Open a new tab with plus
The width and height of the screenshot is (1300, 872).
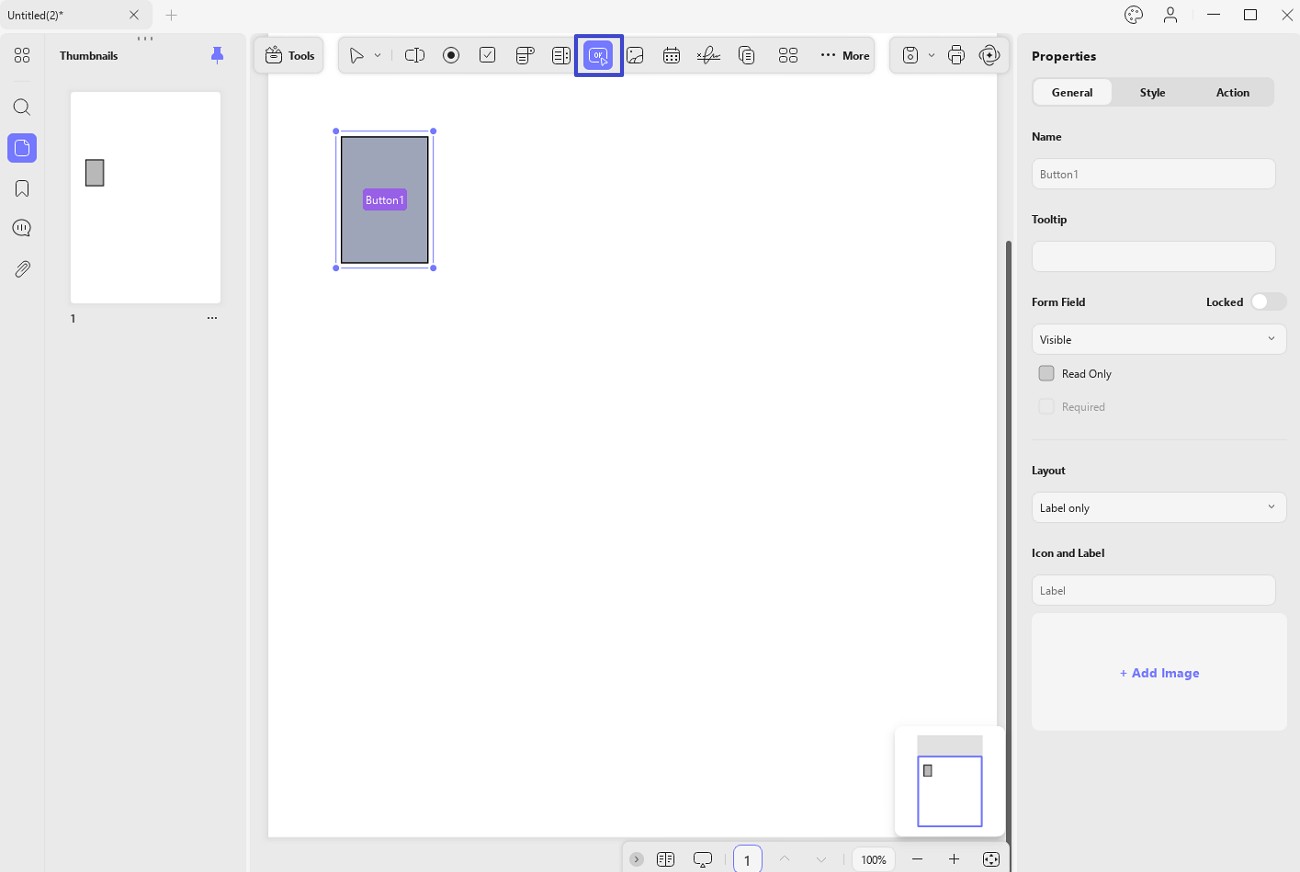[x=171, y=15]
